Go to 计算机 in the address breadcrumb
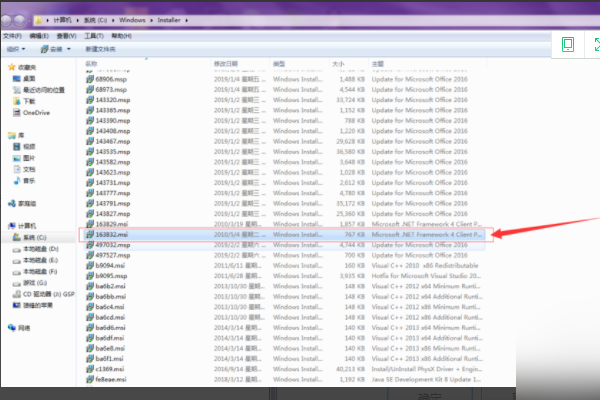Image resolution: width=600 pixels, height=400 pixels. click(62, 20)
